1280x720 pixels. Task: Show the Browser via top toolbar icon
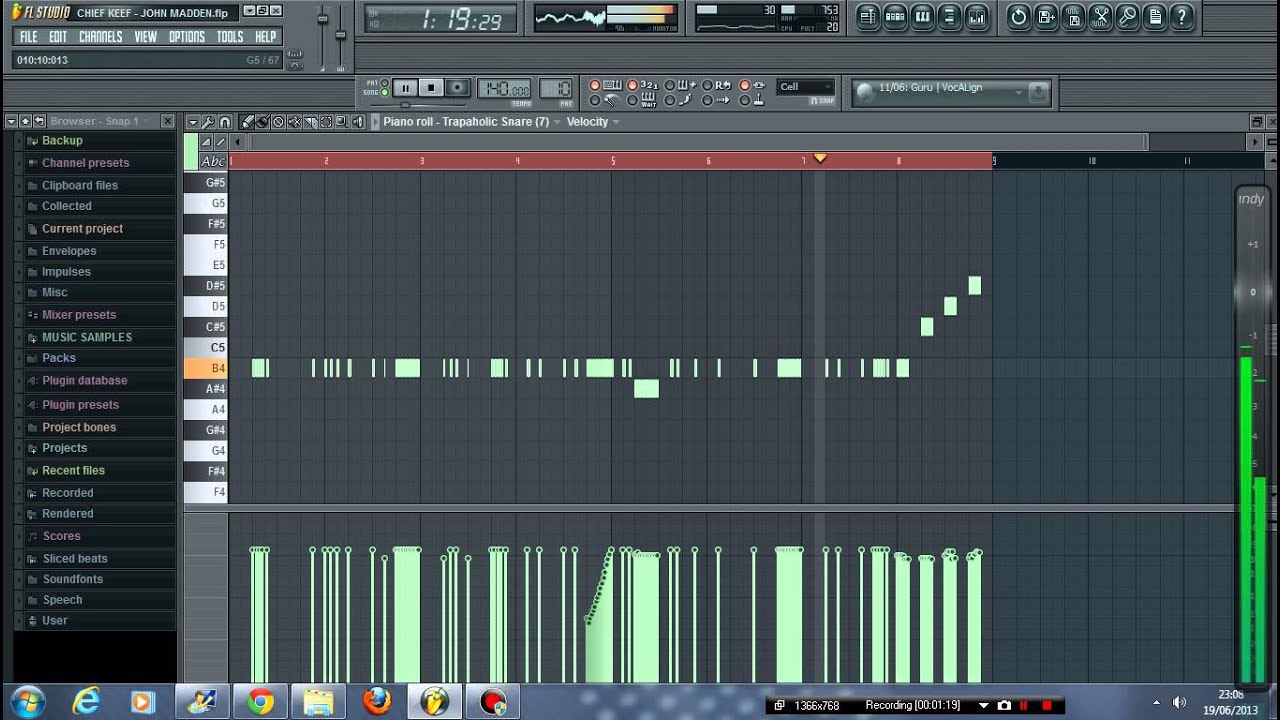tap(950, 16)
